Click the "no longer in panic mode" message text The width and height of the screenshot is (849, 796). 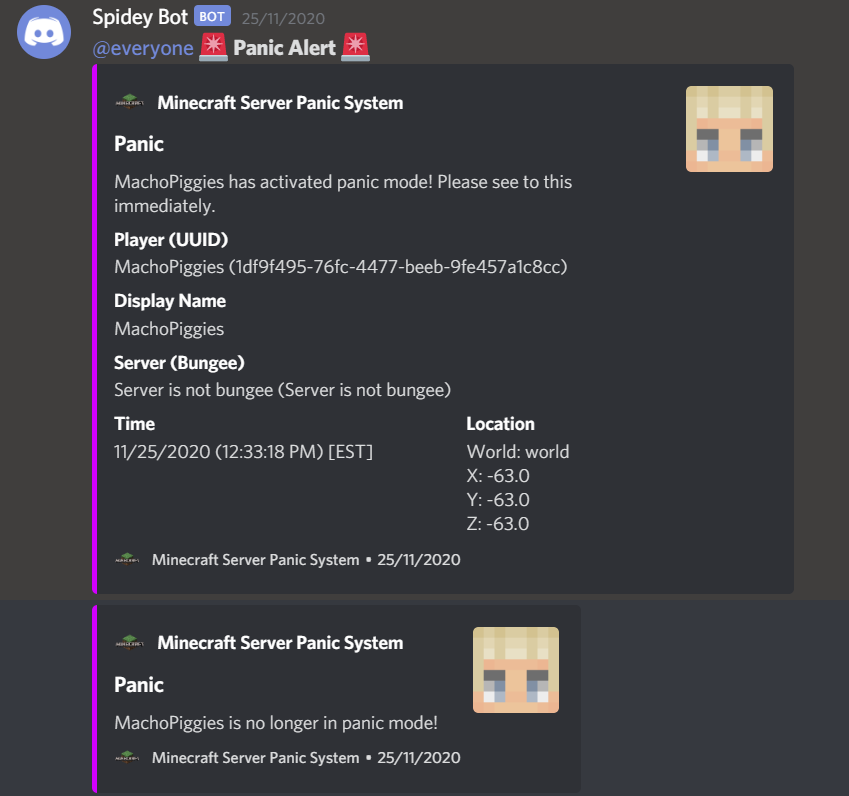(x=275, y=722)
